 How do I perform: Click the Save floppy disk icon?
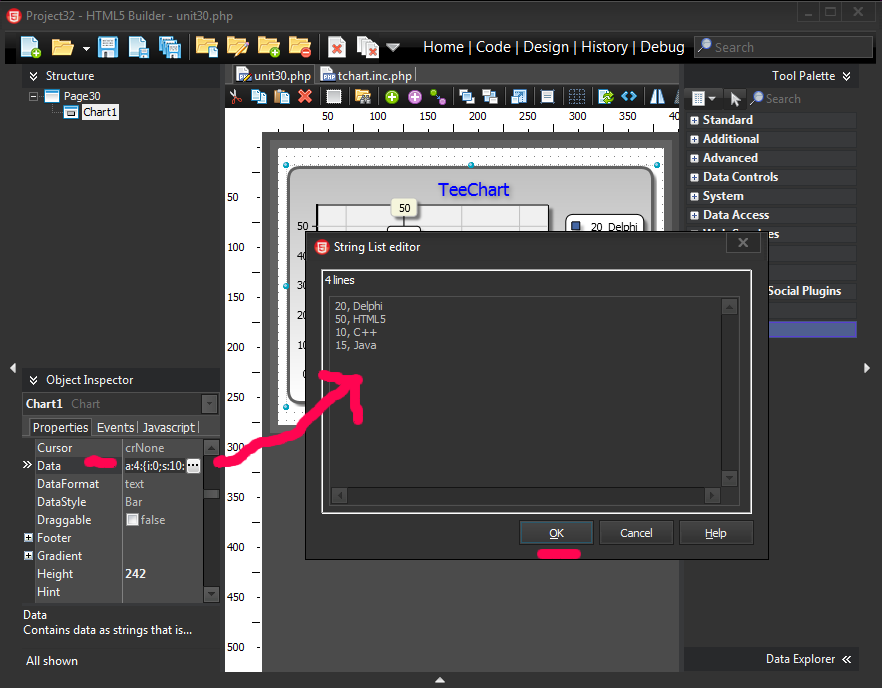click(x=108, y=47)
